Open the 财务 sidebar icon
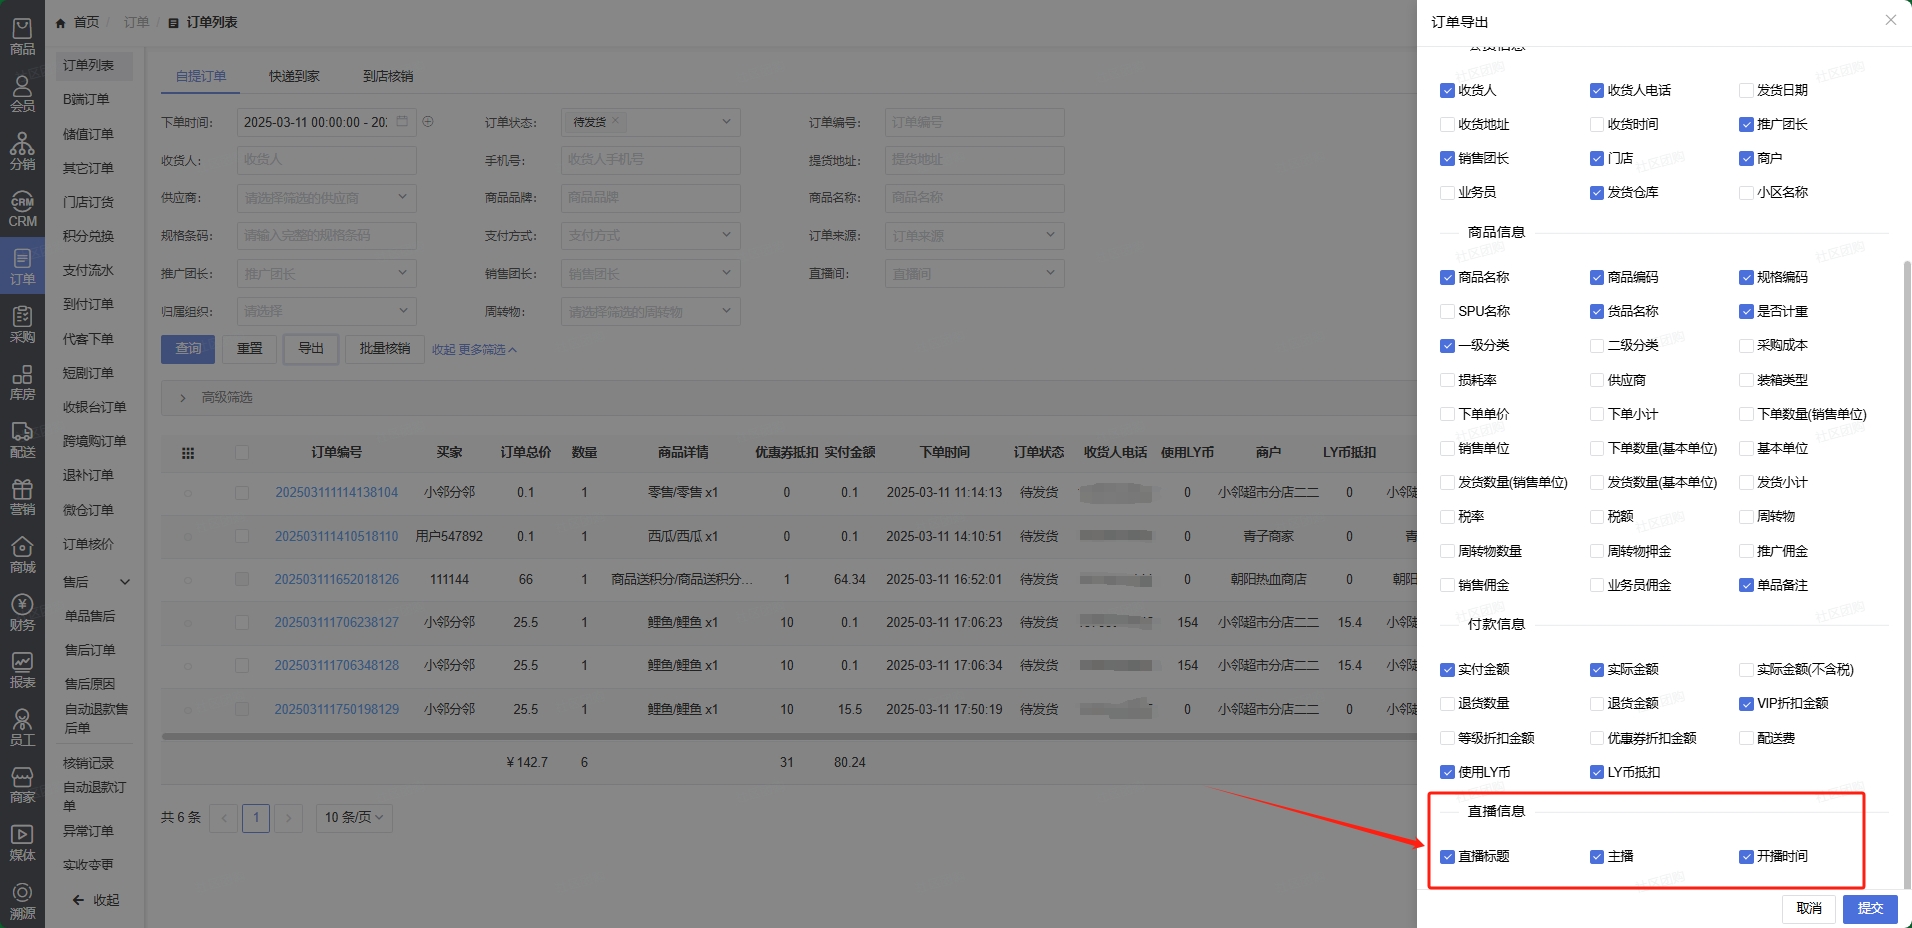 pos(22,613)
